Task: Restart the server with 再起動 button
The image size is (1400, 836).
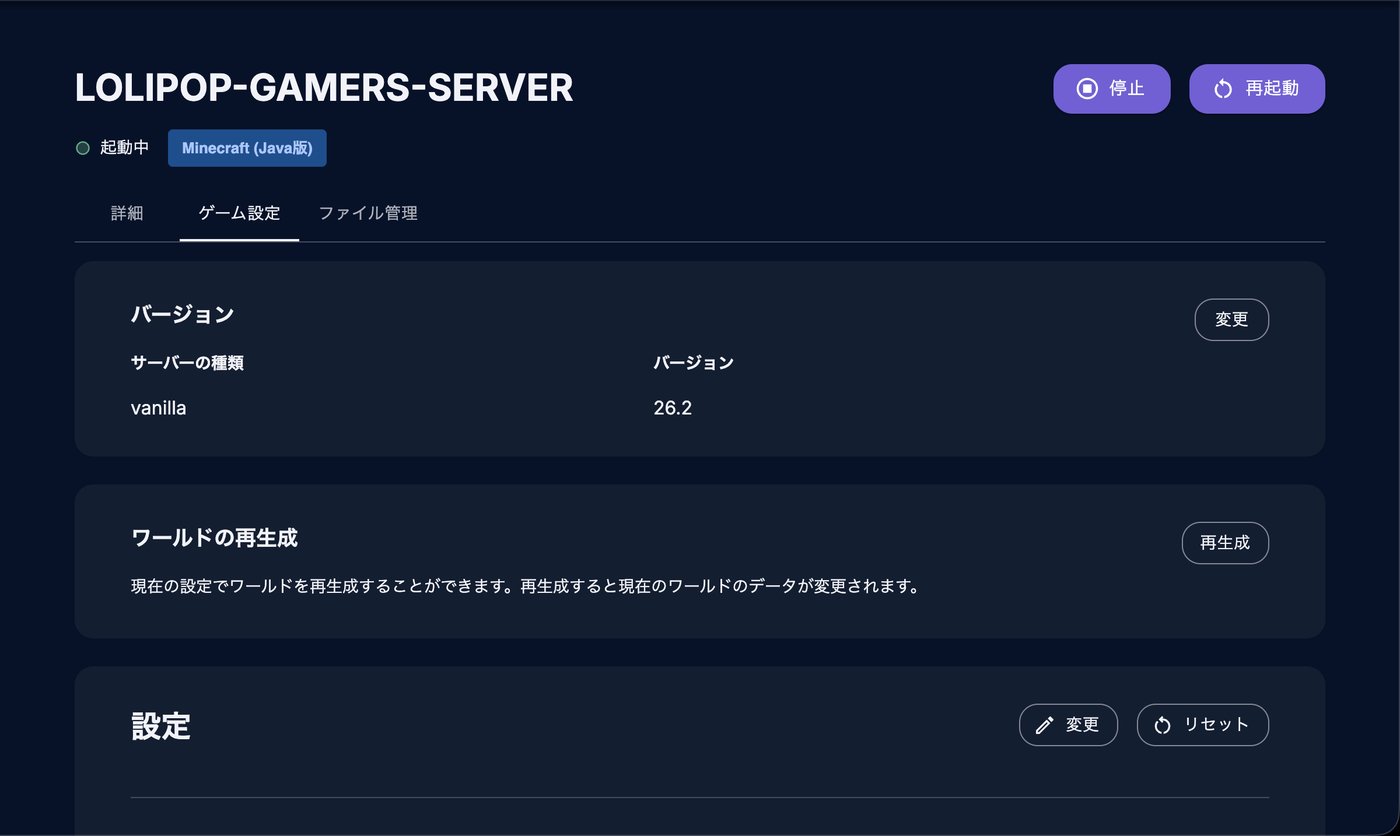Action: tap(1257, 89)
